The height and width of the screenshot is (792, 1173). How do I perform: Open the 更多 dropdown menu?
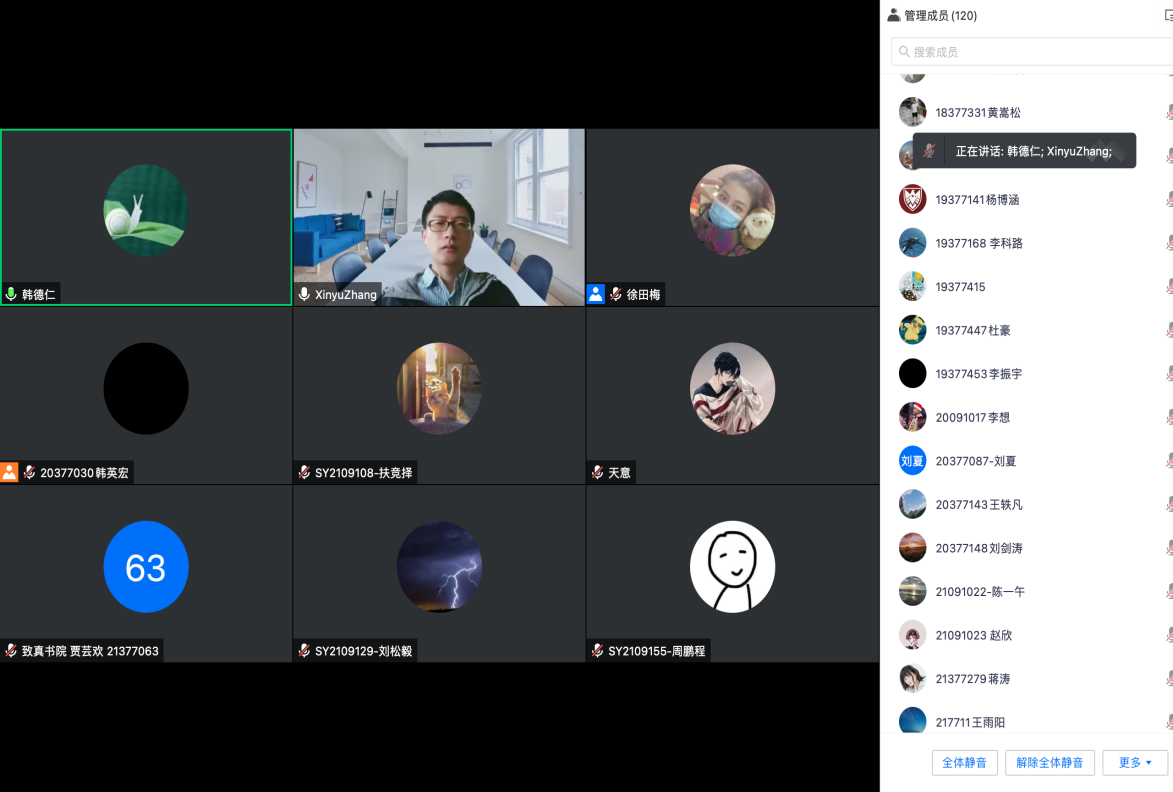click(1135, 763)
